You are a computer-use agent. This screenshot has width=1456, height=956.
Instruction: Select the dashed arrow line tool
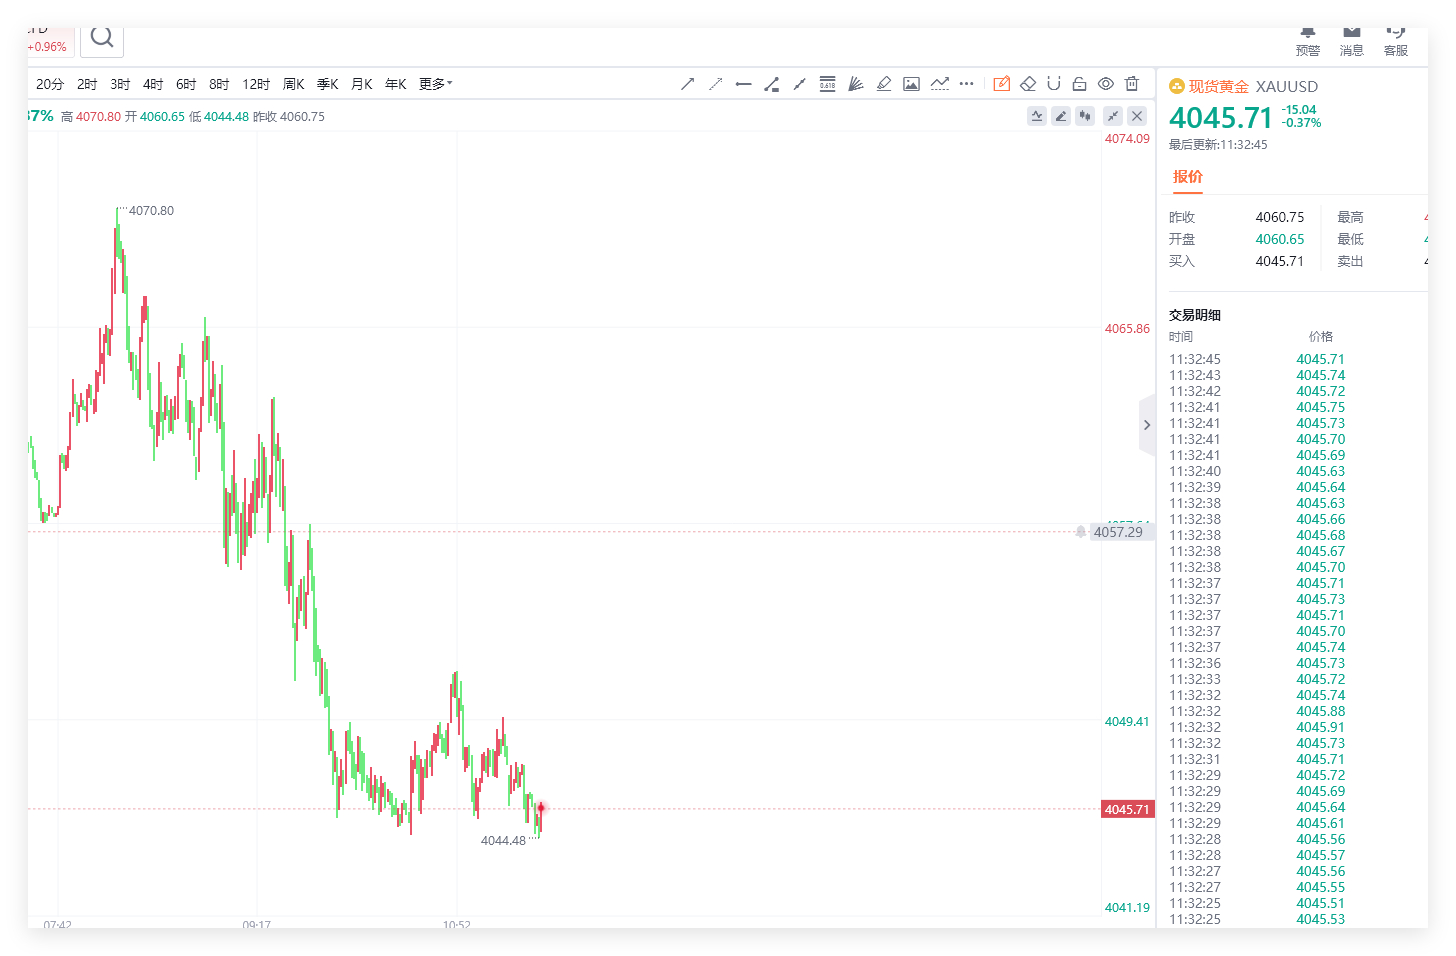(x=715, y=84)
